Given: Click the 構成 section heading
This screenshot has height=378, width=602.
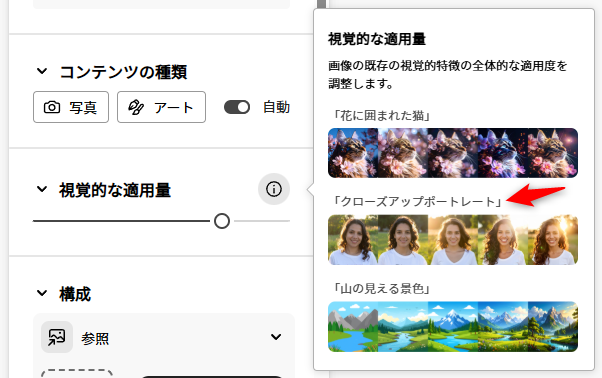Looking at the screenshot, I should [x=75, y=294].
